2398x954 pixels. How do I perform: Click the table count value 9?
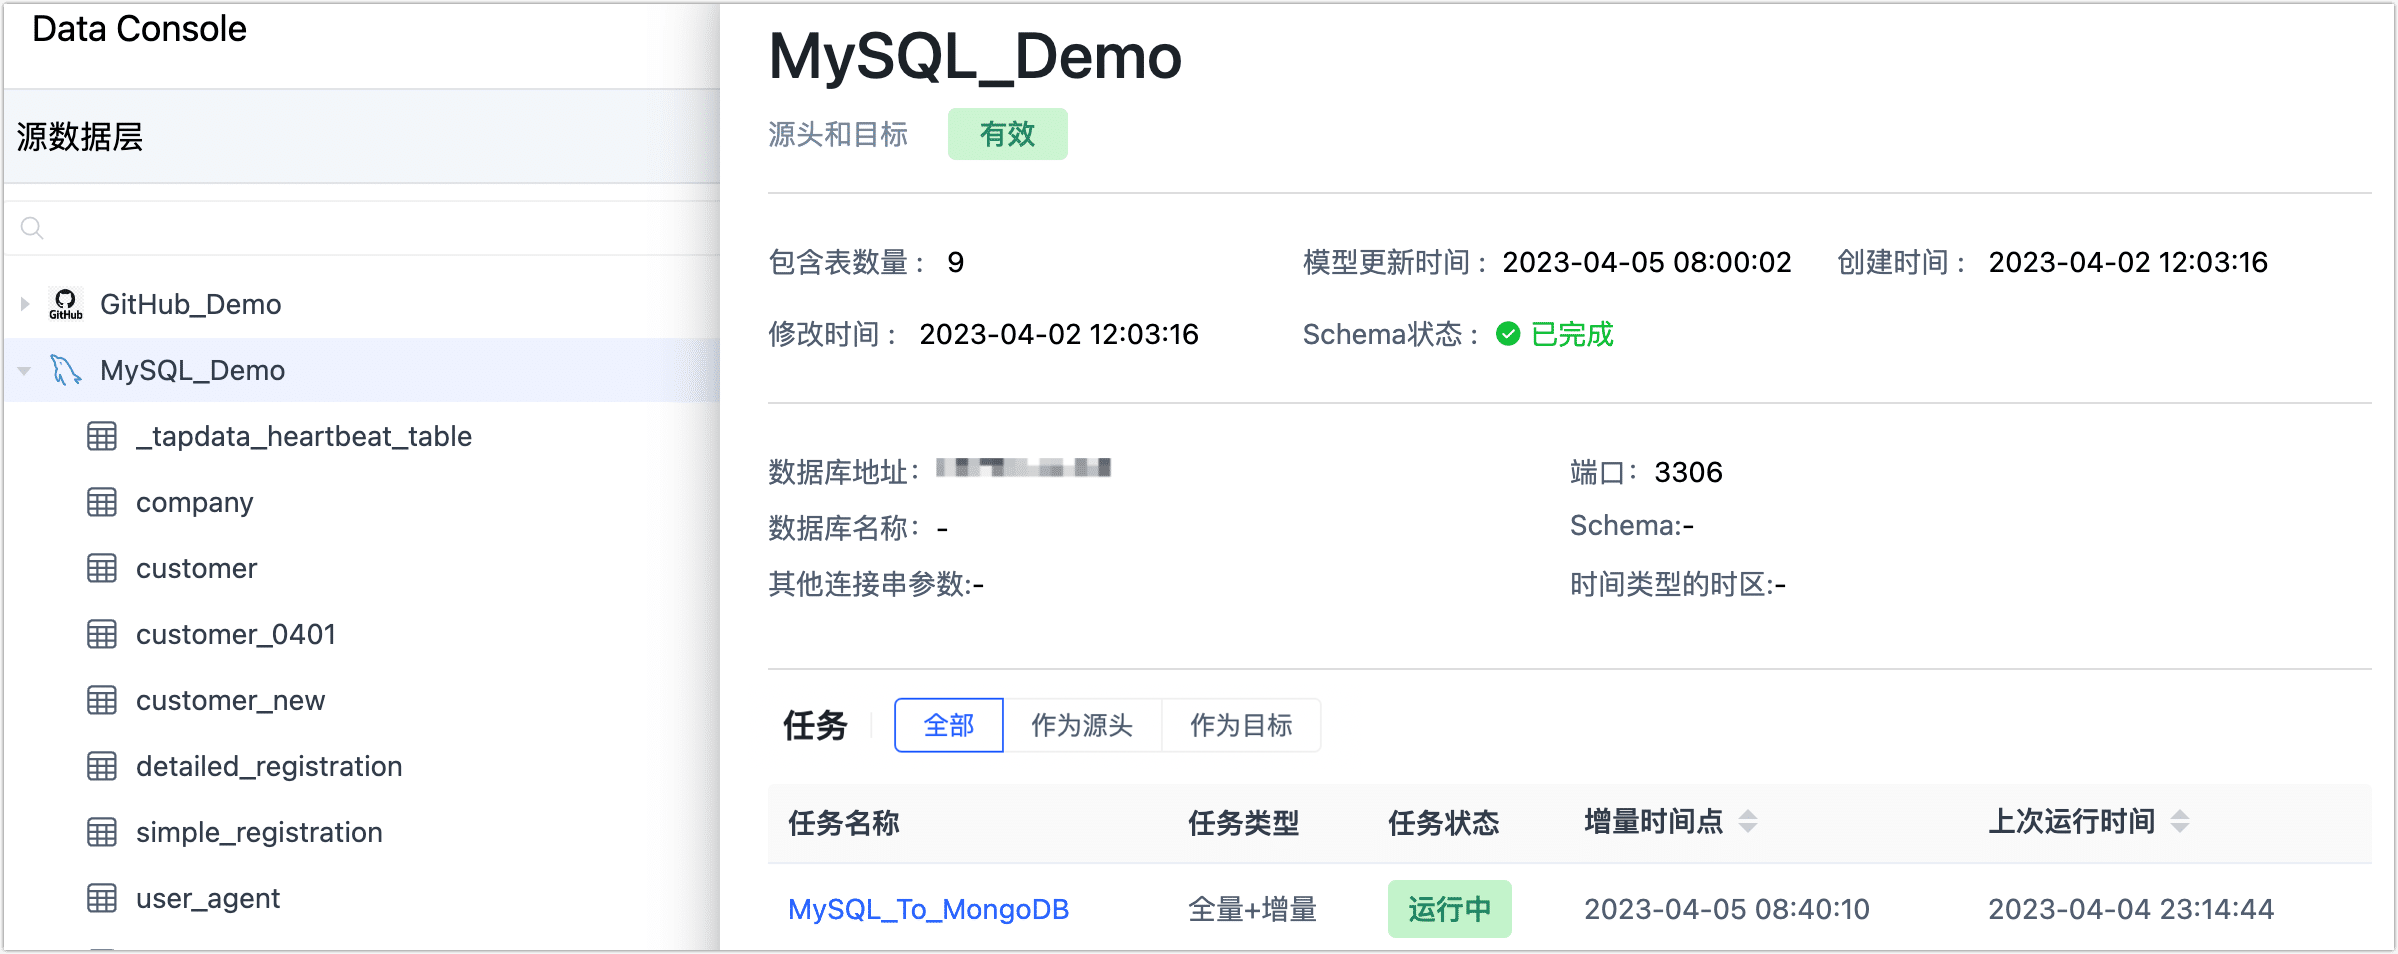[956, 262]
